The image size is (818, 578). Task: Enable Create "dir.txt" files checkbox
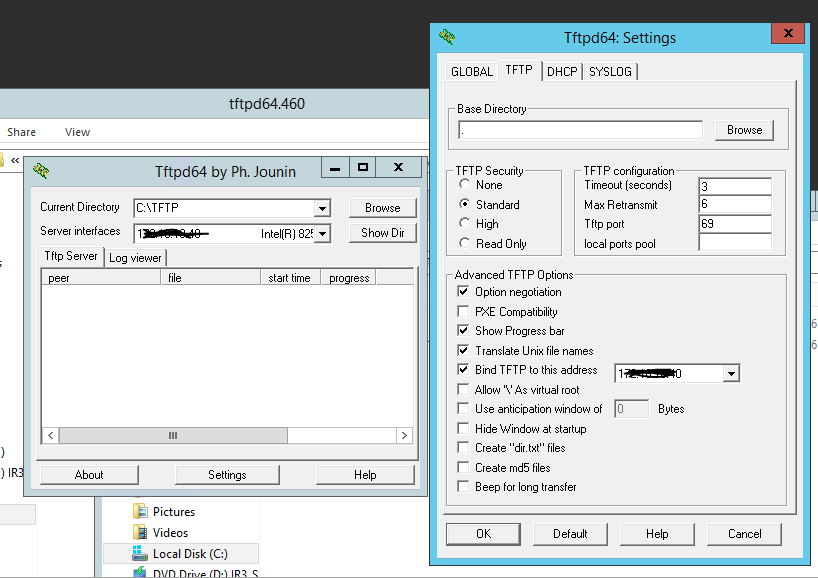(x=463, y=448)
